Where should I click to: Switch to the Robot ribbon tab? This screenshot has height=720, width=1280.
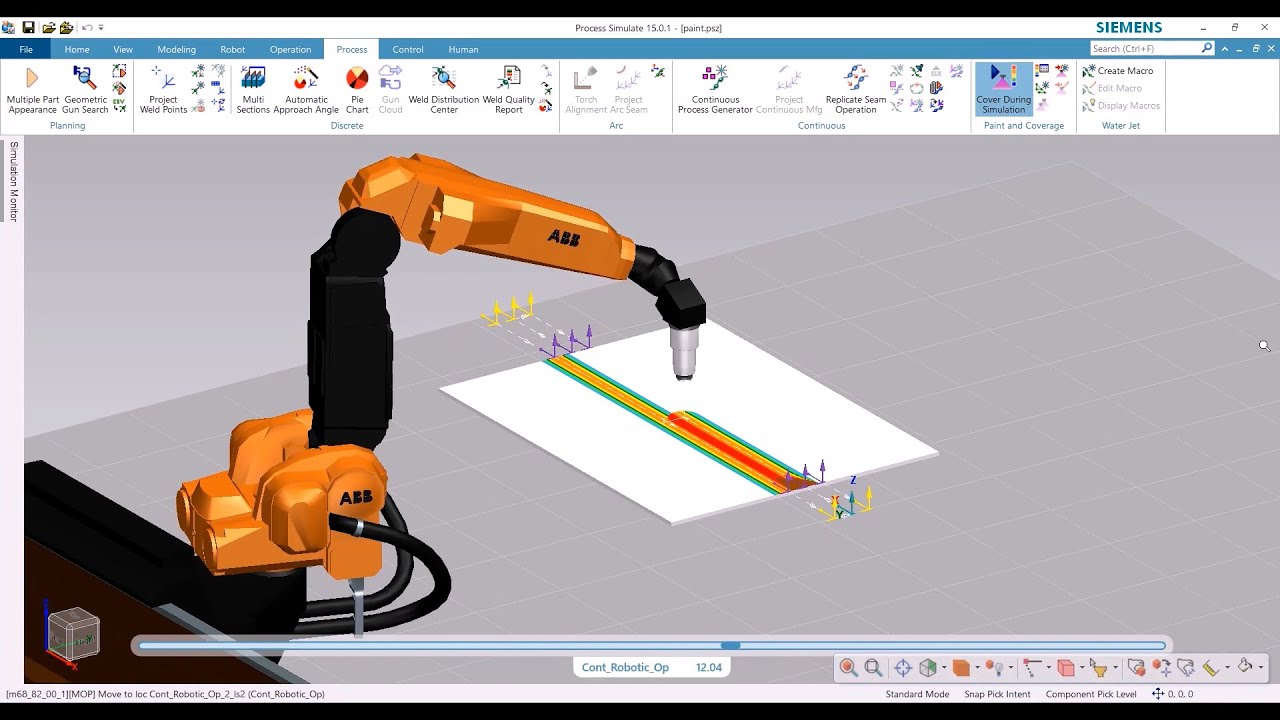tap(233, 49)
